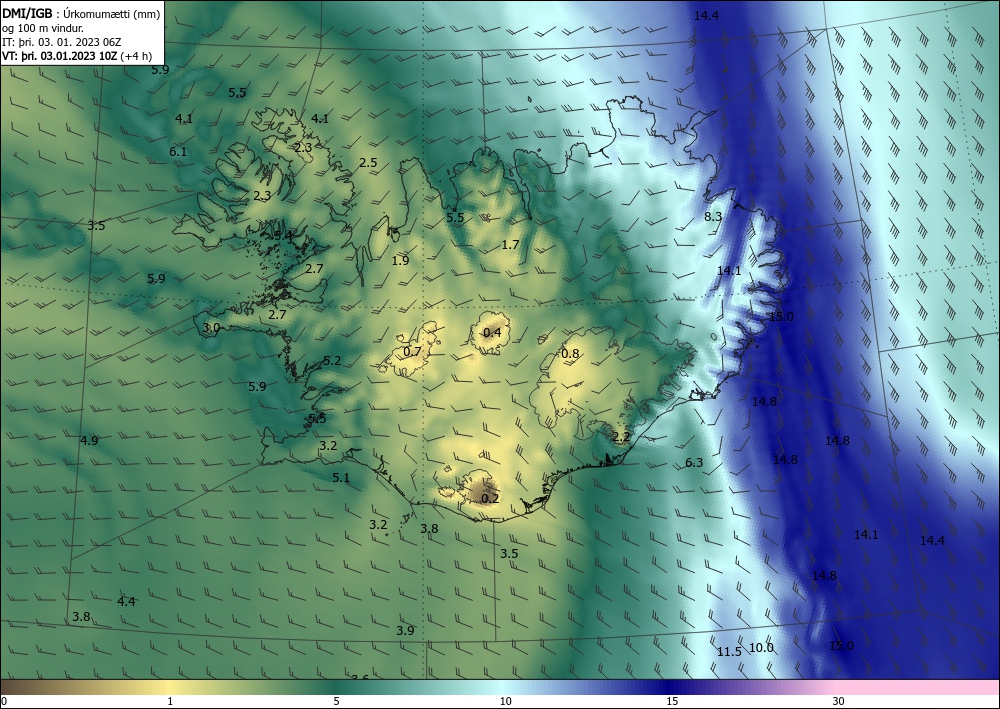Screen dimensions: 1000x709
Task: Select the 15 label on the color scale
Action: point(672,702)
